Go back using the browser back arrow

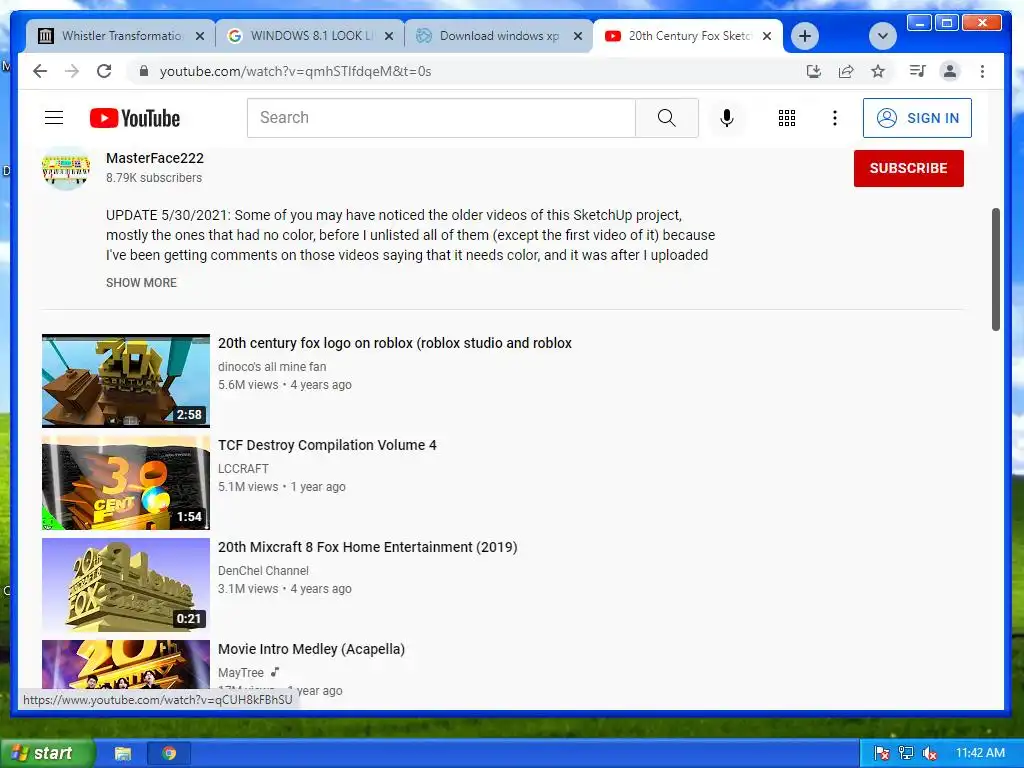pos(40,71)
